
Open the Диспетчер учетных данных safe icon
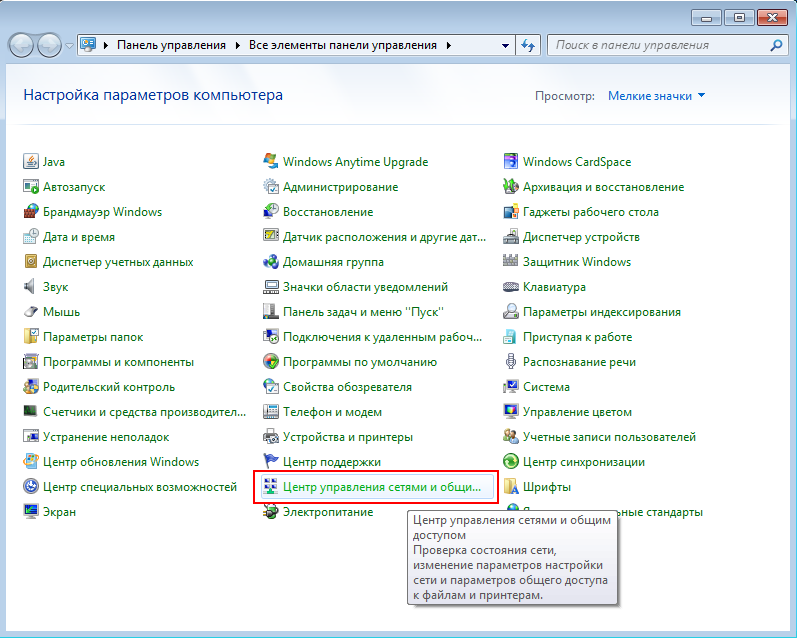click(x=30, y=261)
